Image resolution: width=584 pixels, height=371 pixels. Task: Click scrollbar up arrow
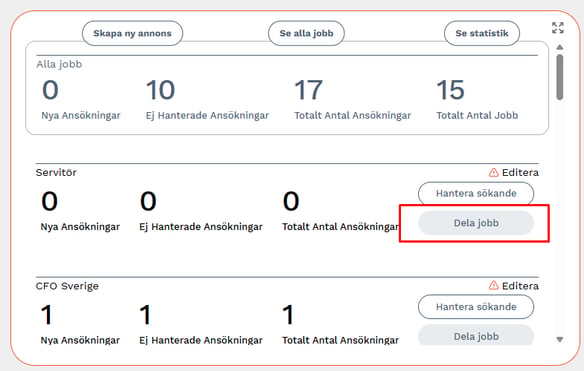559,47
